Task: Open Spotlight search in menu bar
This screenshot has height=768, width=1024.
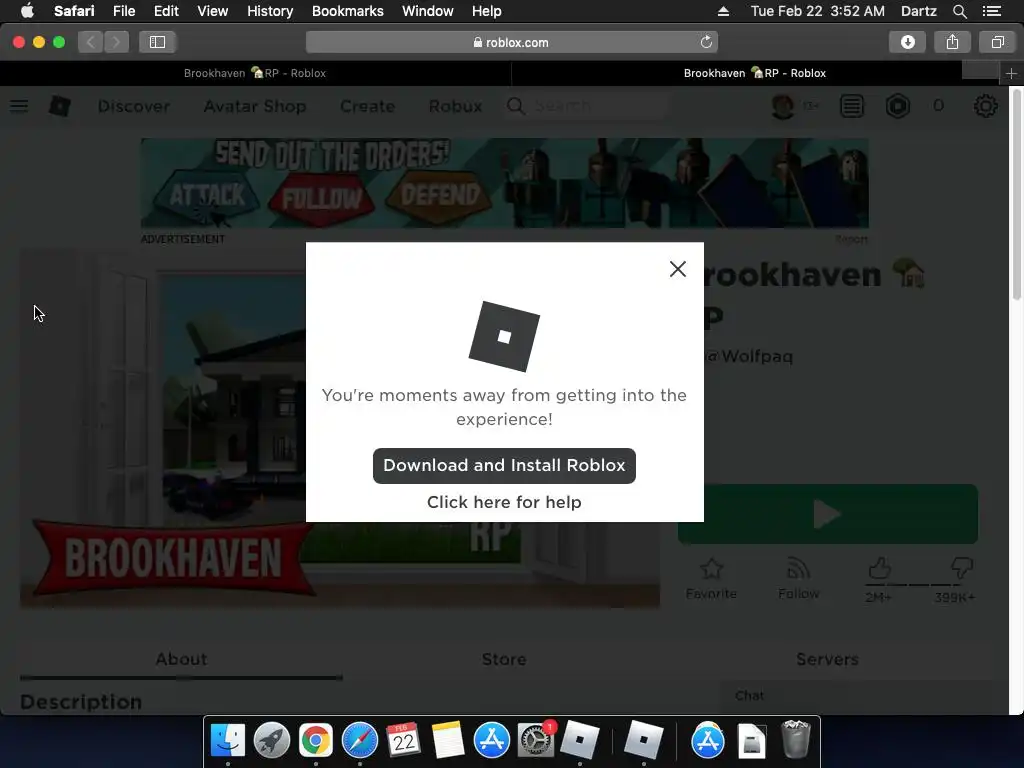Action: pos(959,11)
